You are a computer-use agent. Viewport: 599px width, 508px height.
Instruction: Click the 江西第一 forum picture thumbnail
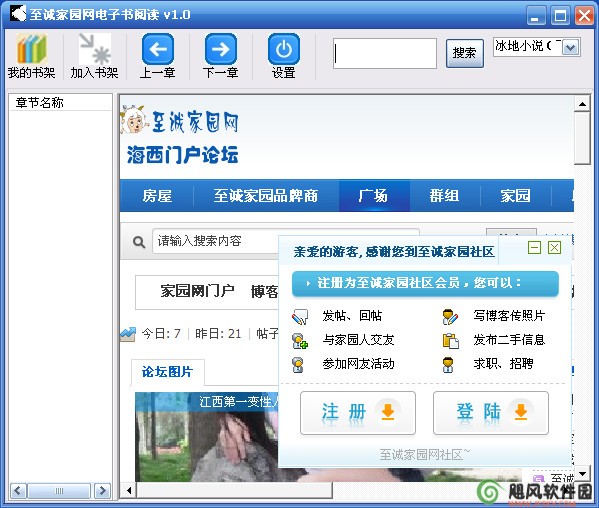point(207,437)
